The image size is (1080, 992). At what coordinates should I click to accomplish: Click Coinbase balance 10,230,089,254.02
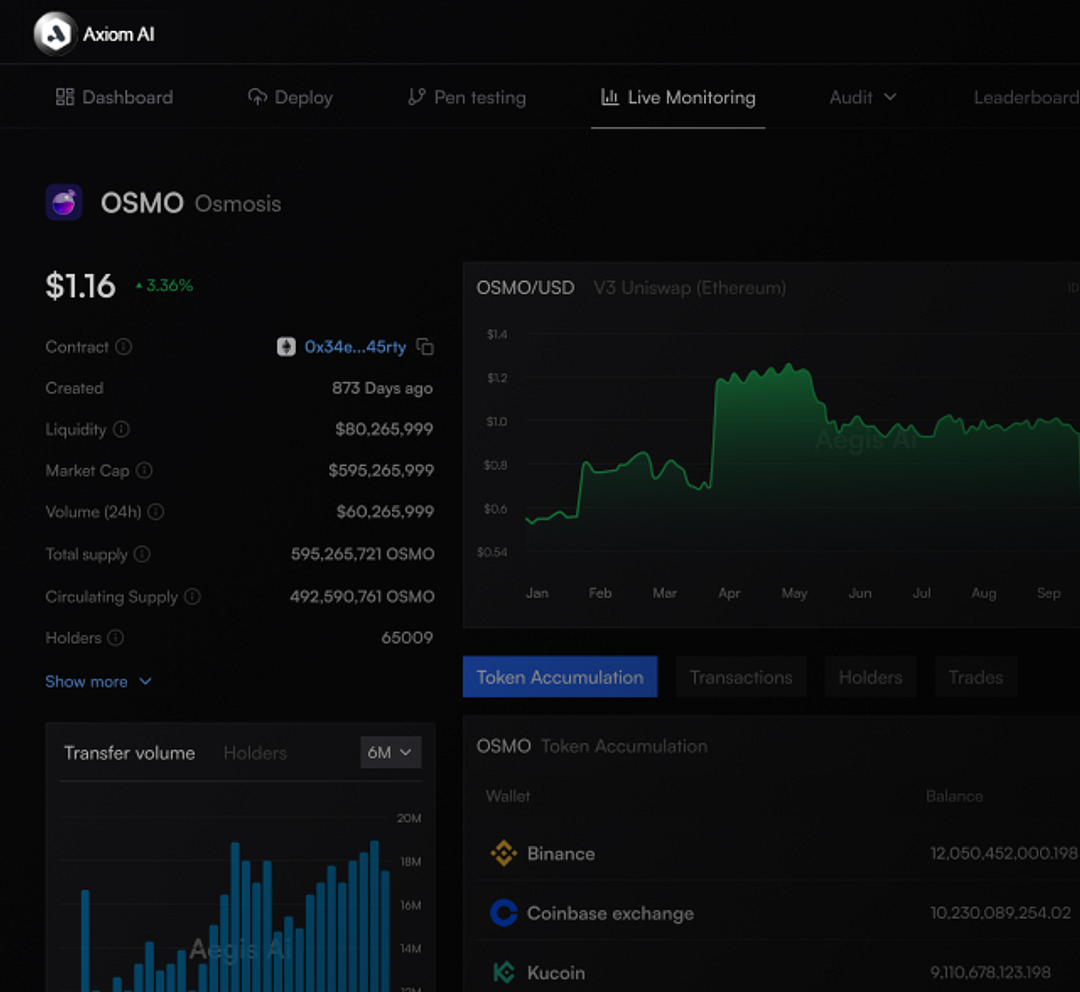click(x=1001, y=913)
